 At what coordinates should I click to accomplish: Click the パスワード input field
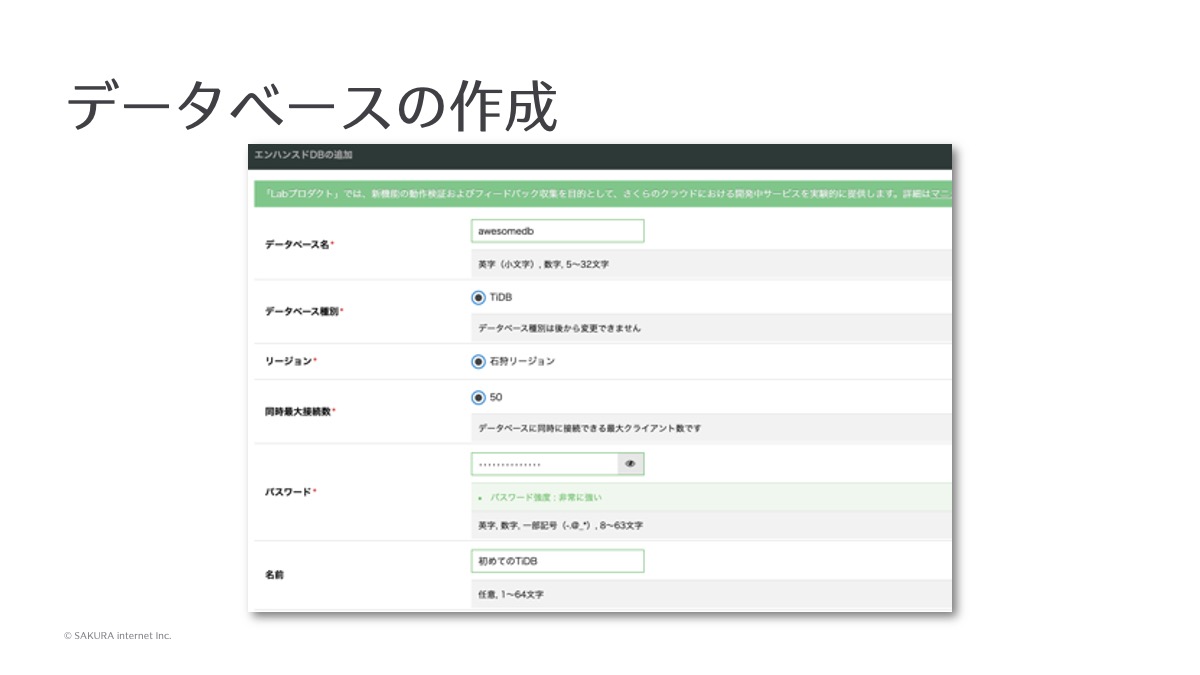coord(544,464)
